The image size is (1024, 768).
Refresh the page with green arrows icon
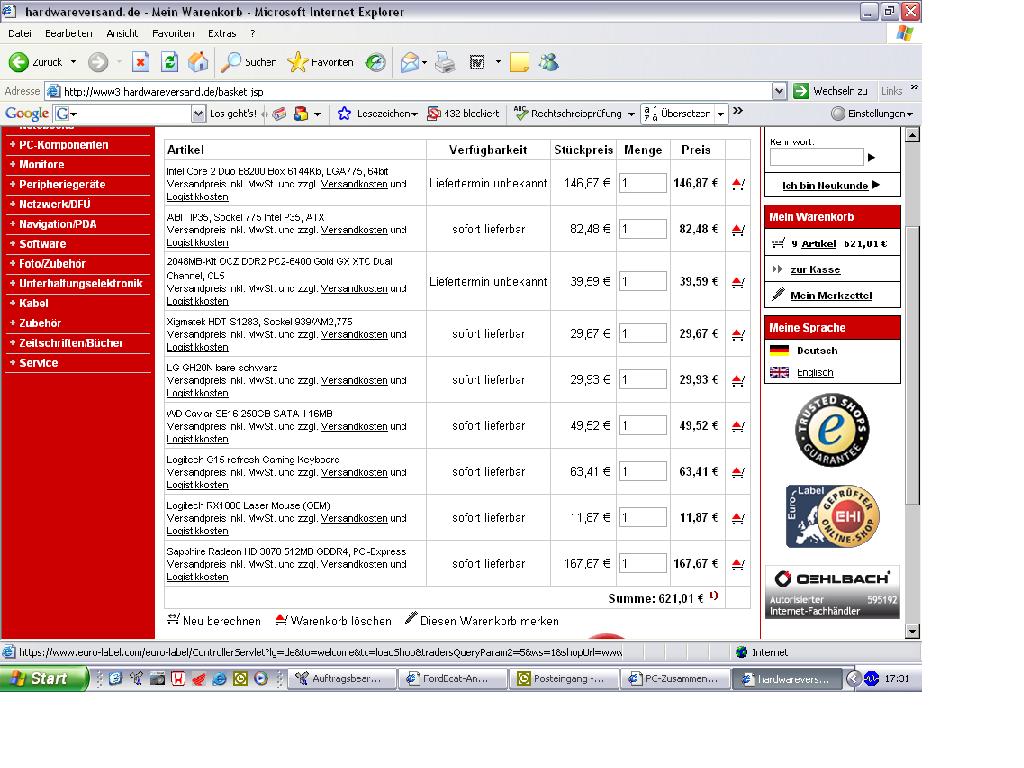click(170, 62)
